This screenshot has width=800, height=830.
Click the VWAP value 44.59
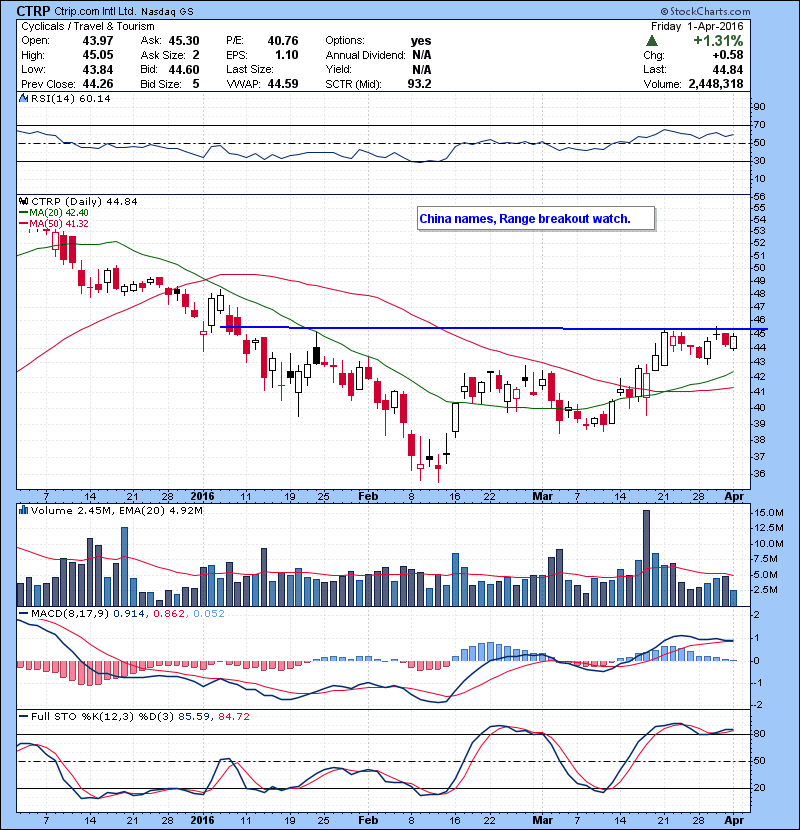(x=283, y=84)
